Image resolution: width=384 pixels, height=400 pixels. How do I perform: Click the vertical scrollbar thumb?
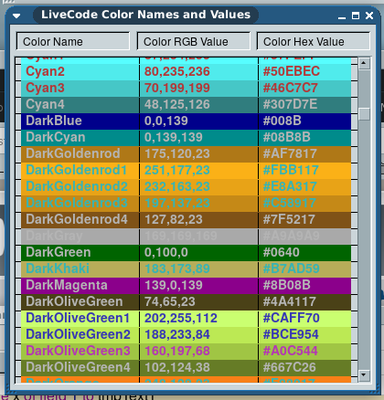coord(364,114)
